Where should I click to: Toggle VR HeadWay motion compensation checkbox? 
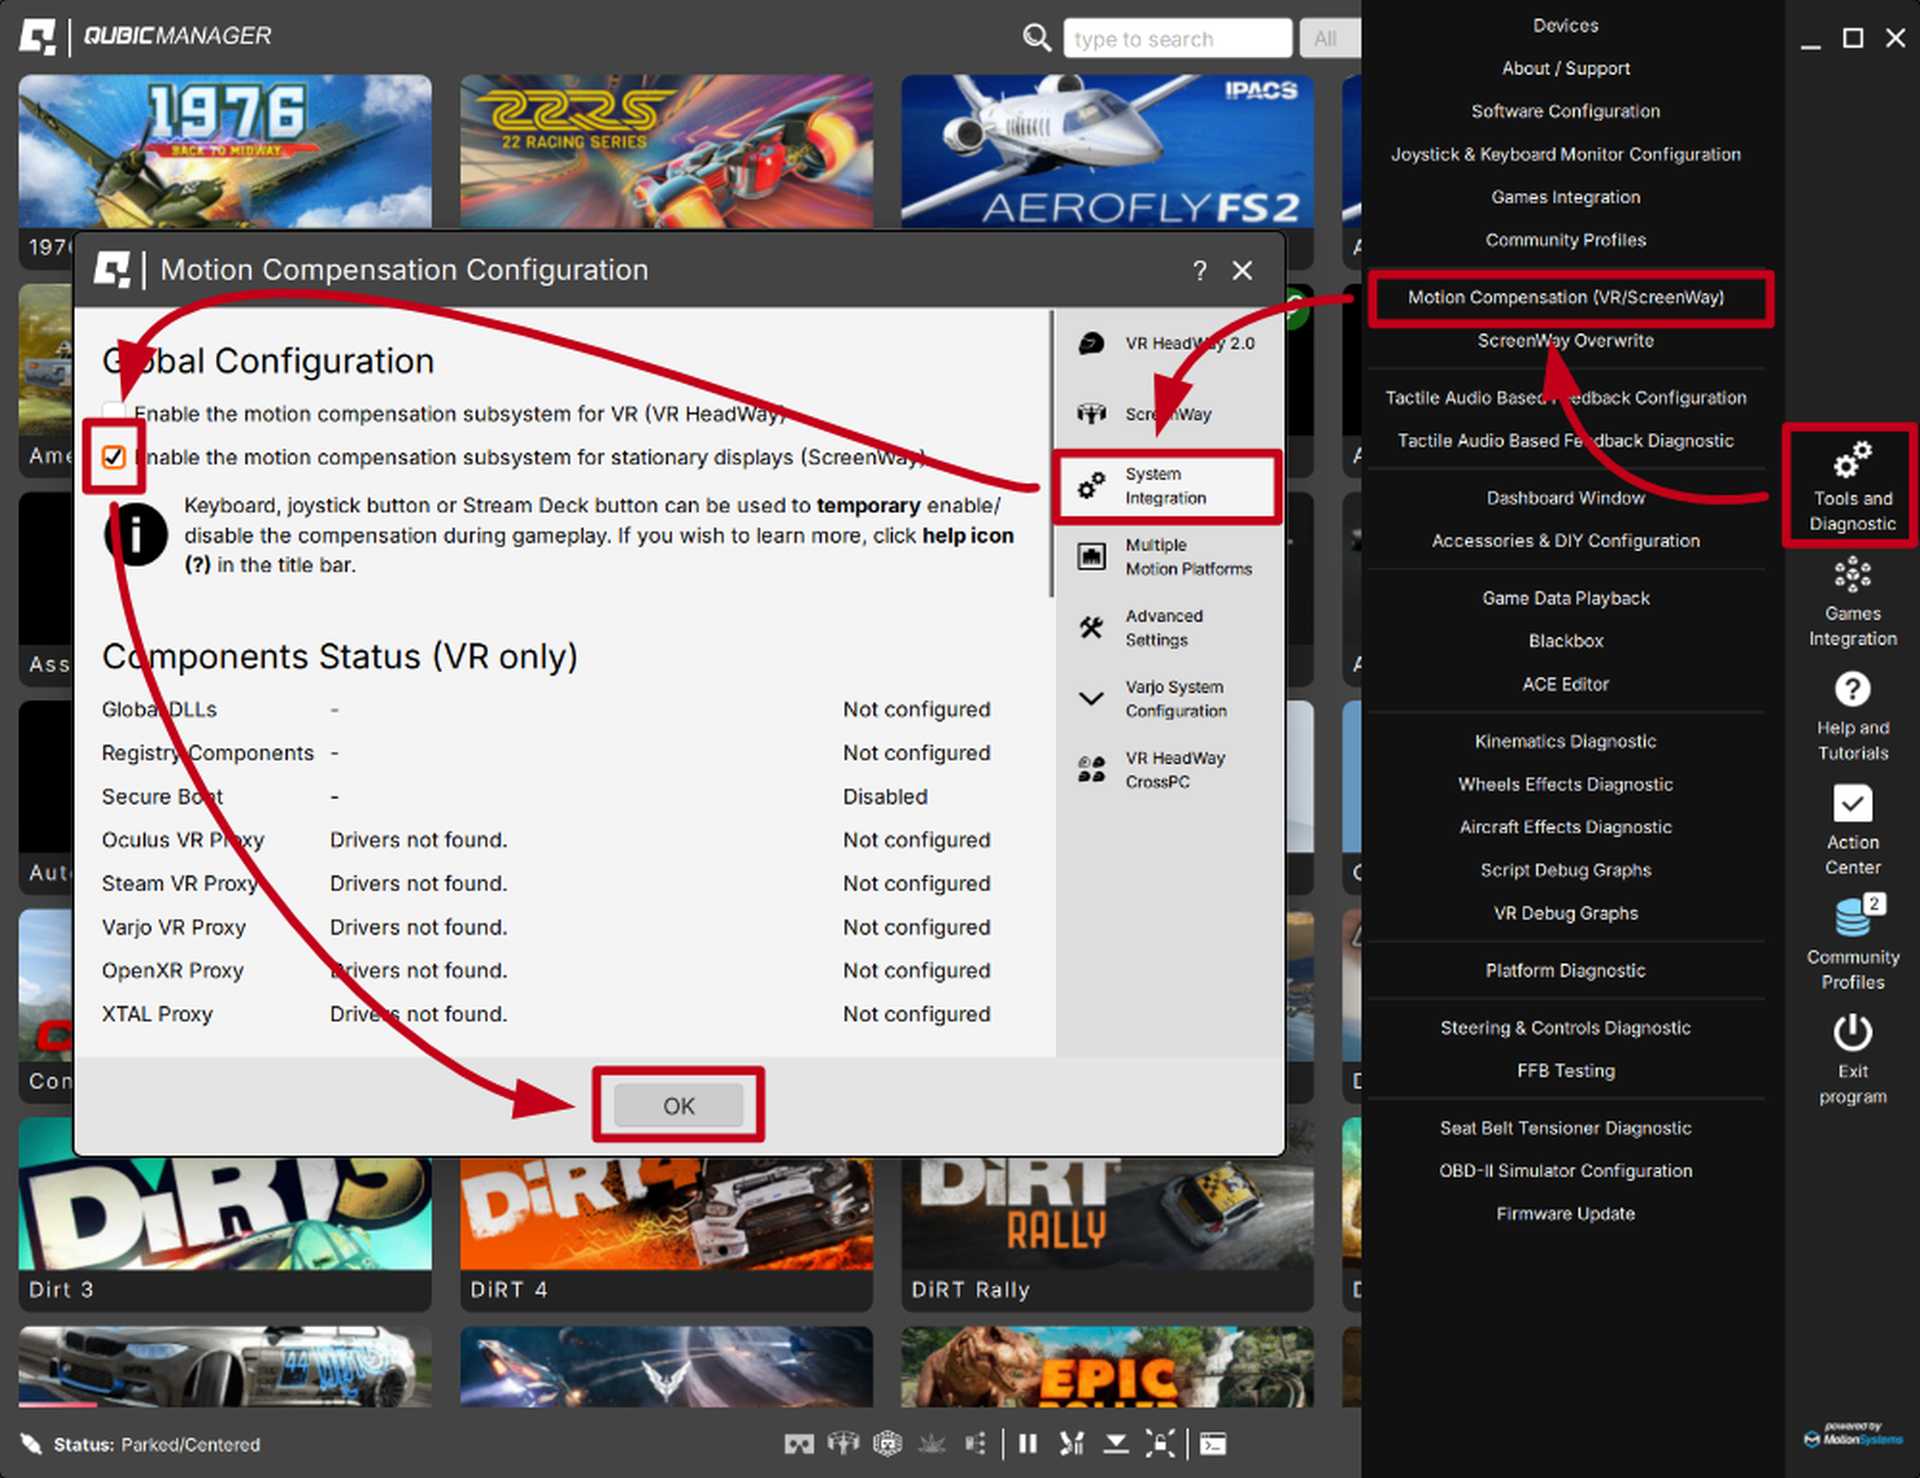(x=114, y=412)
